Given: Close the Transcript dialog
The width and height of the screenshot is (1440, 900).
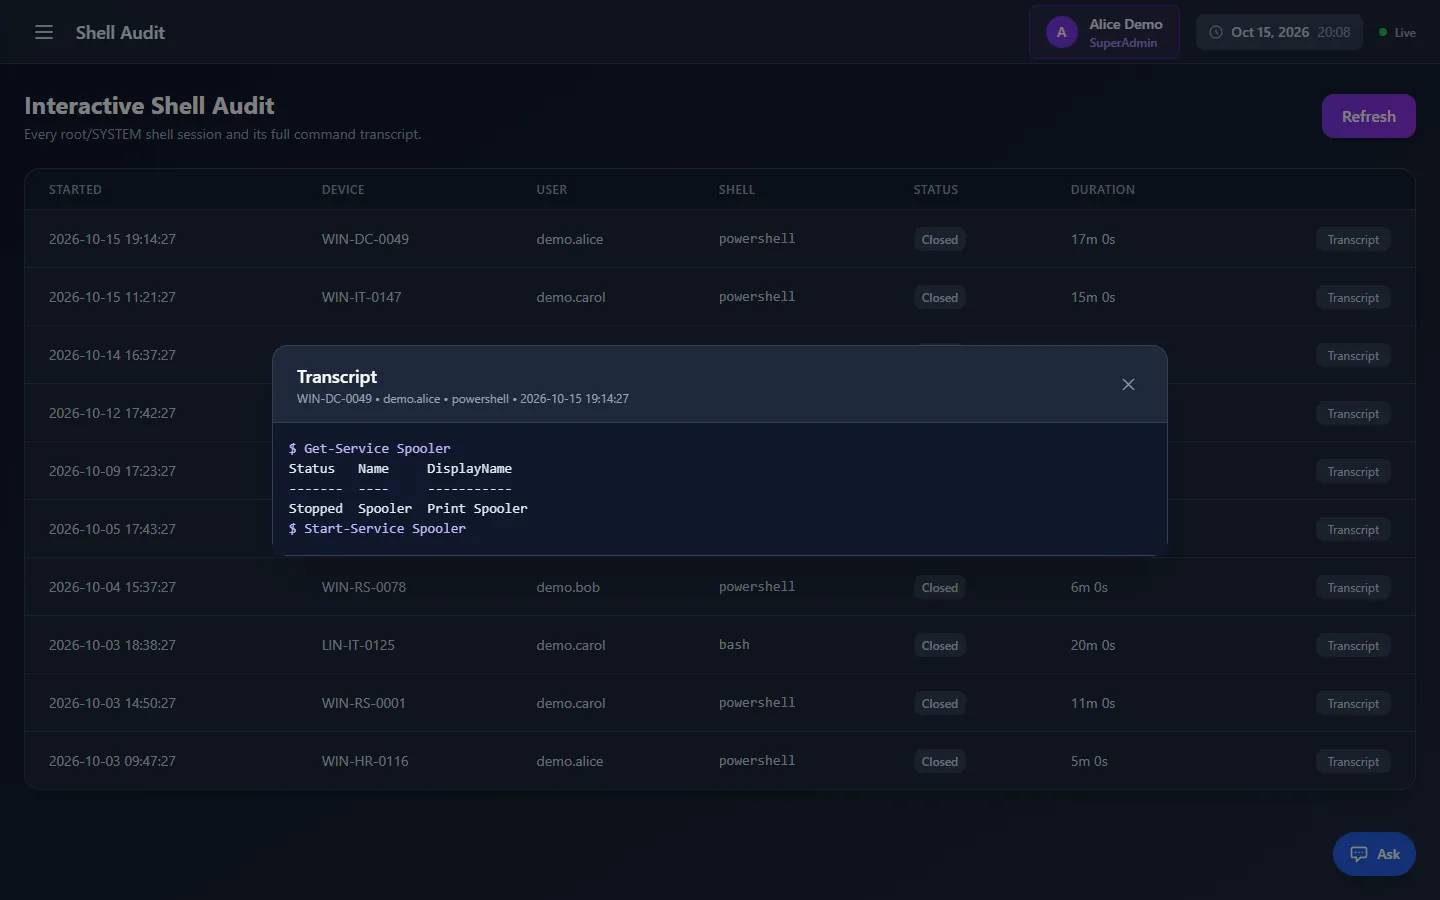Looking at the screenshot, I should 1128,385.
